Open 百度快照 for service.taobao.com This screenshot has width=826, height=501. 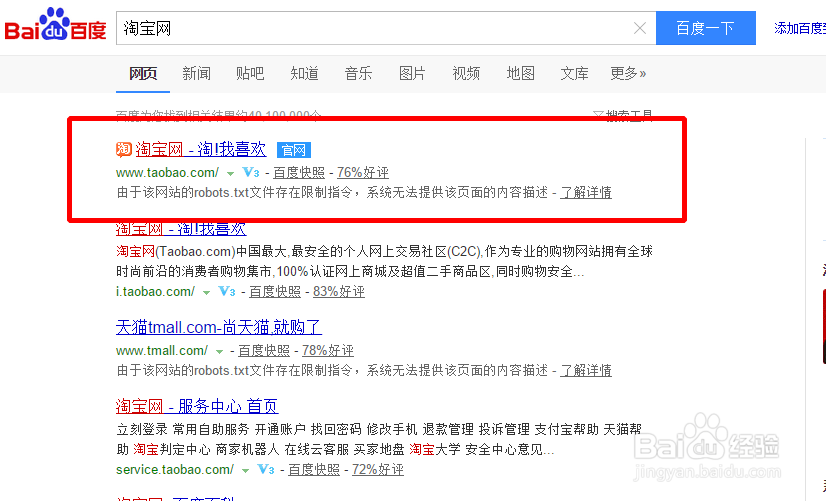tap(314, 469)
